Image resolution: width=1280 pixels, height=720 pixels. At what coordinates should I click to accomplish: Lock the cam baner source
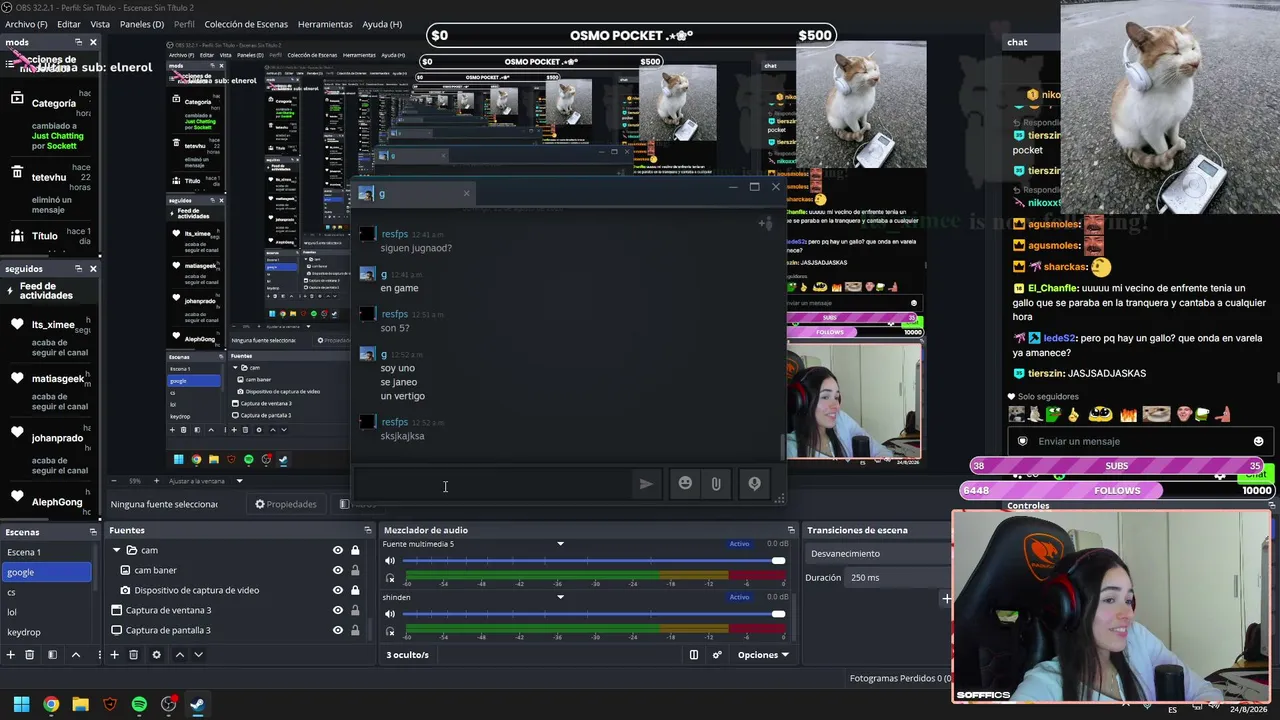[355, 570]
